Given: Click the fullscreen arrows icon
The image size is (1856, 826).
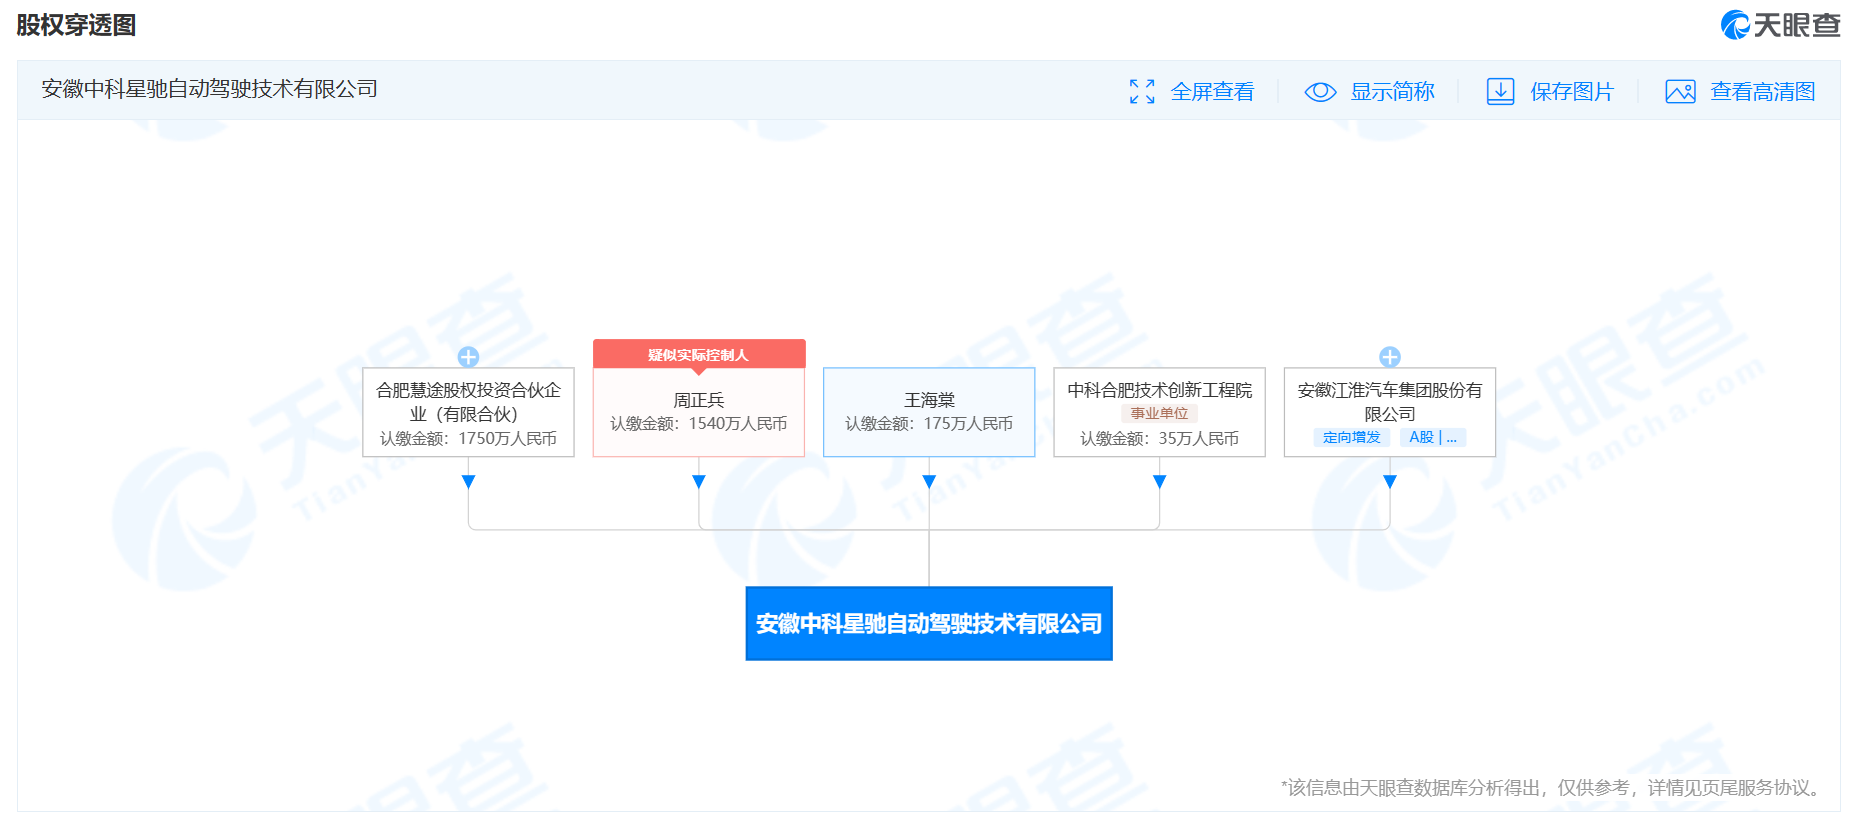Looking at the screenshot, I should [1141, 91].
